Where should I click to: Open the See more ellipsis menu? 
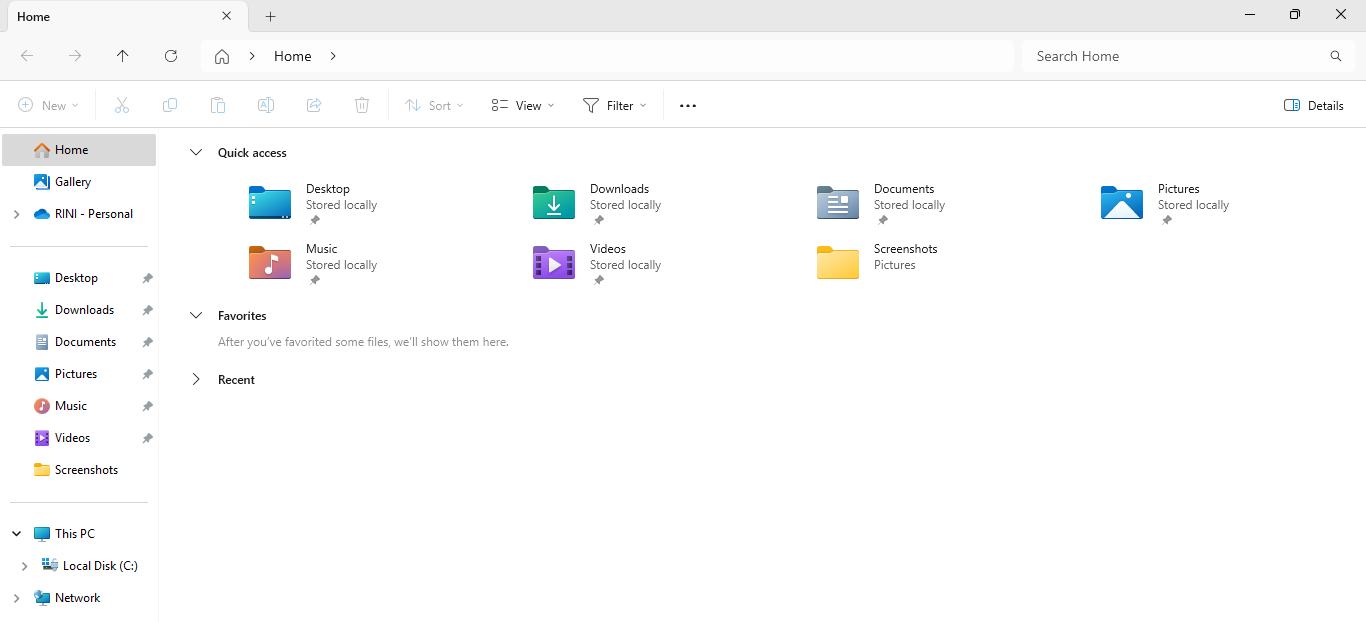point(688,106)
